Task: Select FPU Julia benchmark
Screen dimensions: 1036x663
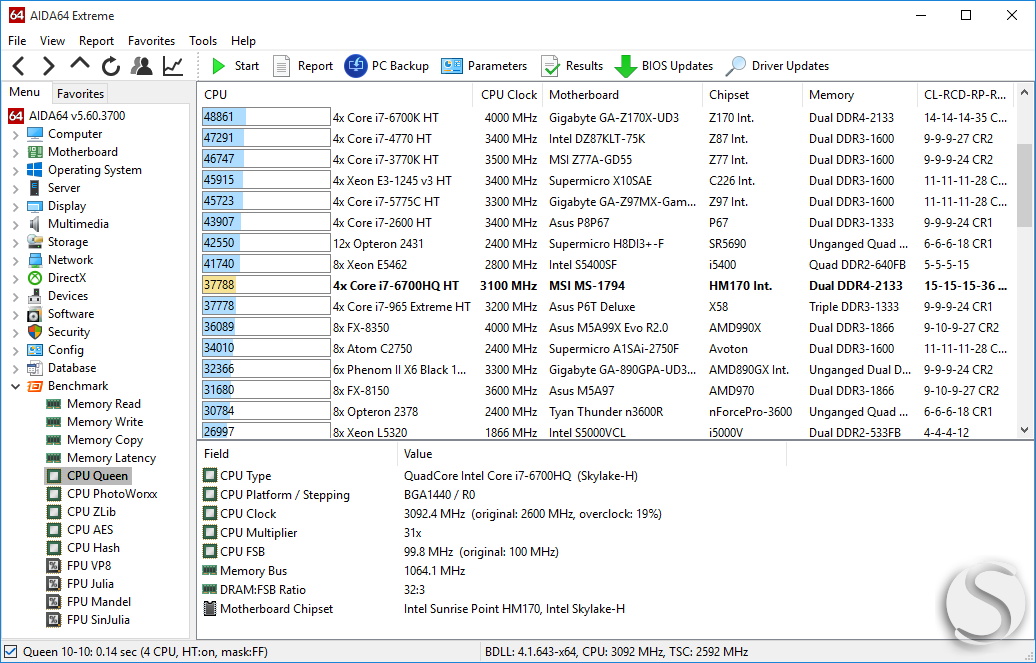Action: 90,584
